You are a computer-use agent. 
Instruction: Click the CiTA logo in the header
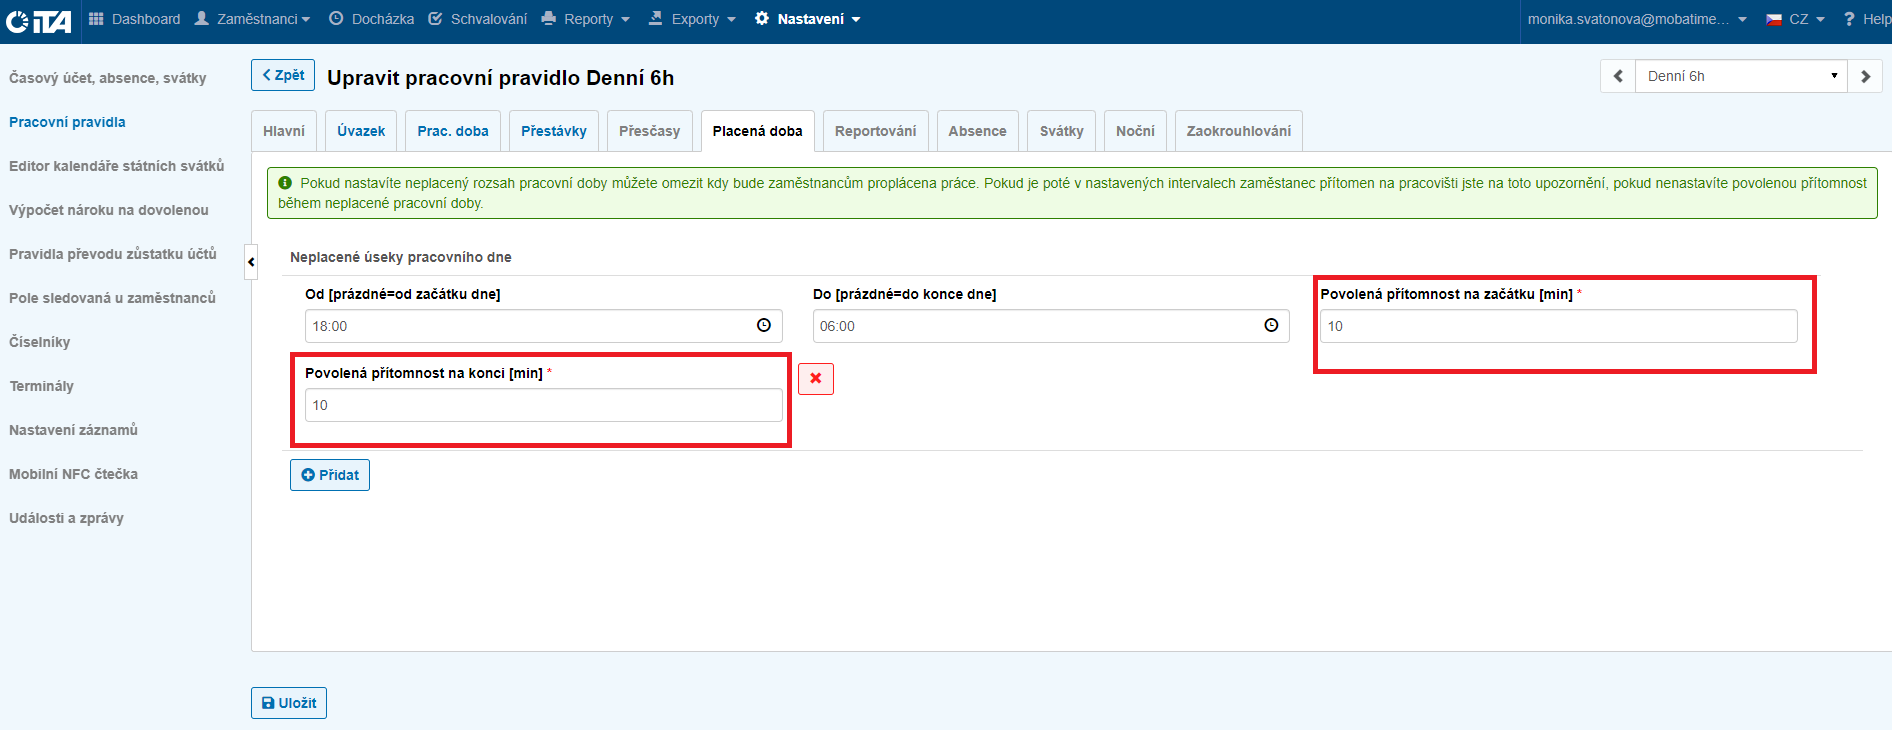[38, 20]
